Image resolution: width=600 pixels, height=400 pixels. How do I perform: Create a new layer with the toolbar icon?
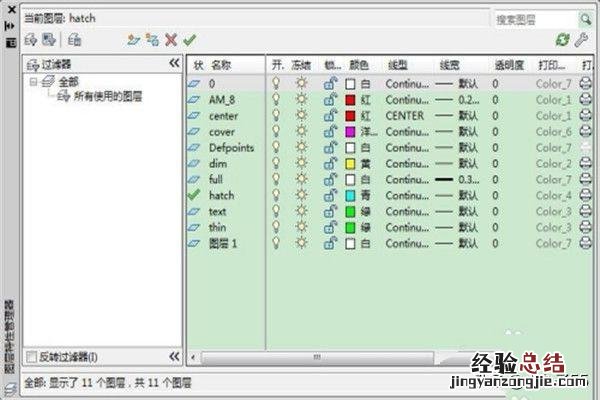(x=134, y=40)
